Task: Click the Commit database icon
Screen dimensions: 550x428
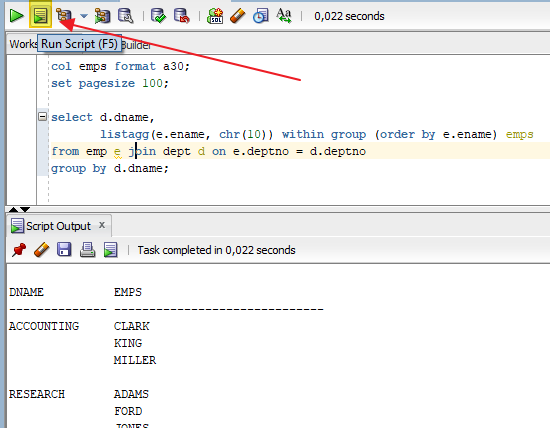Action: coord(158,16)
